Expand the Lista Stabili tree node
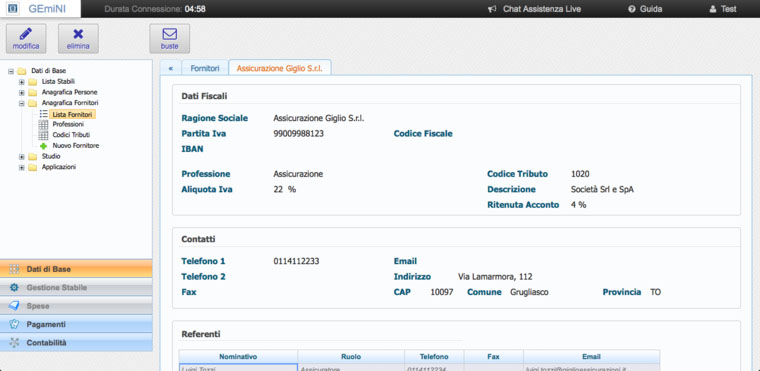Screen dimensions: 760x371 pos(21,82)
